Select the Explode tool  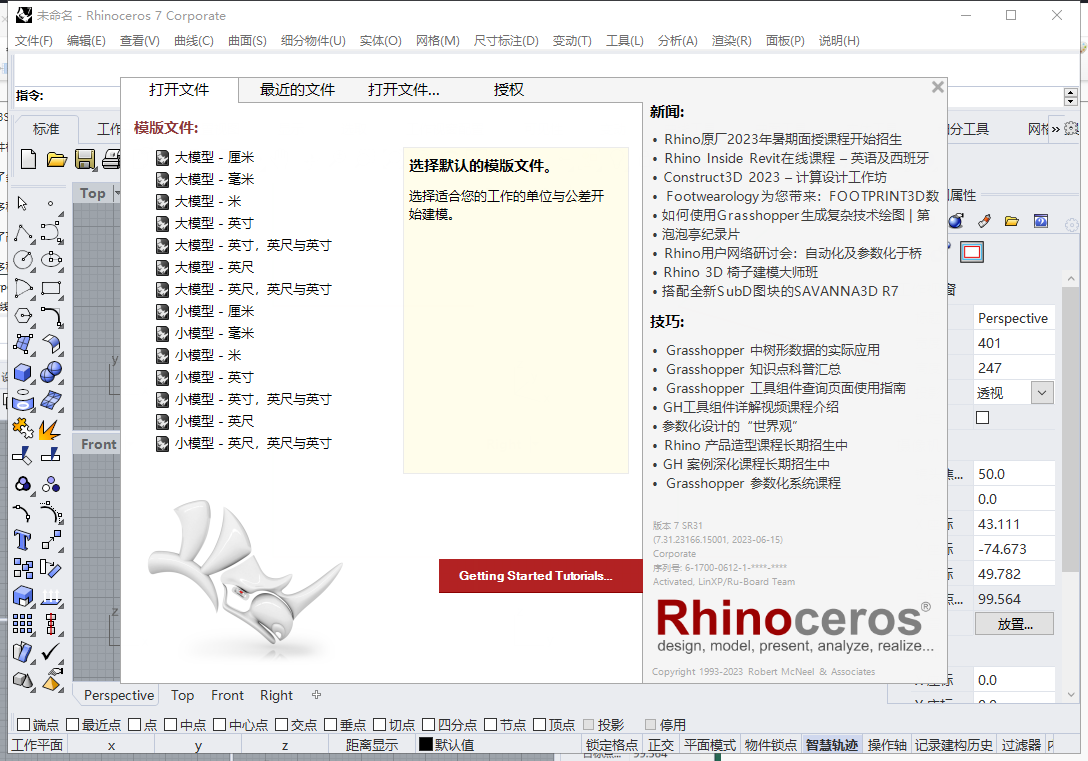pos(49,429)
